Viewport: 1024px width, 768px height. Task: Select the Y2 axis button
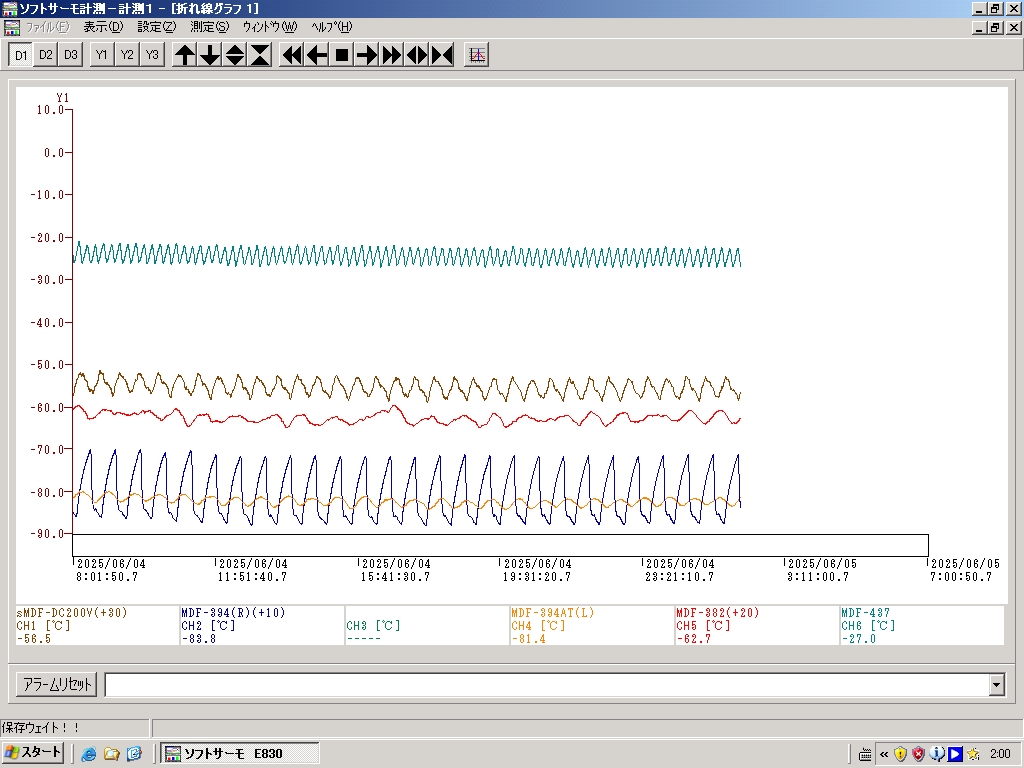(127, 55)
